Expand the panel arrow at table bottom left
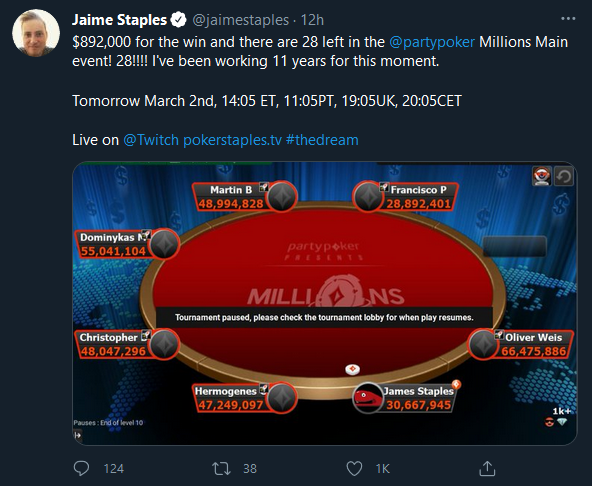The image size is (592, 486). 78,435
